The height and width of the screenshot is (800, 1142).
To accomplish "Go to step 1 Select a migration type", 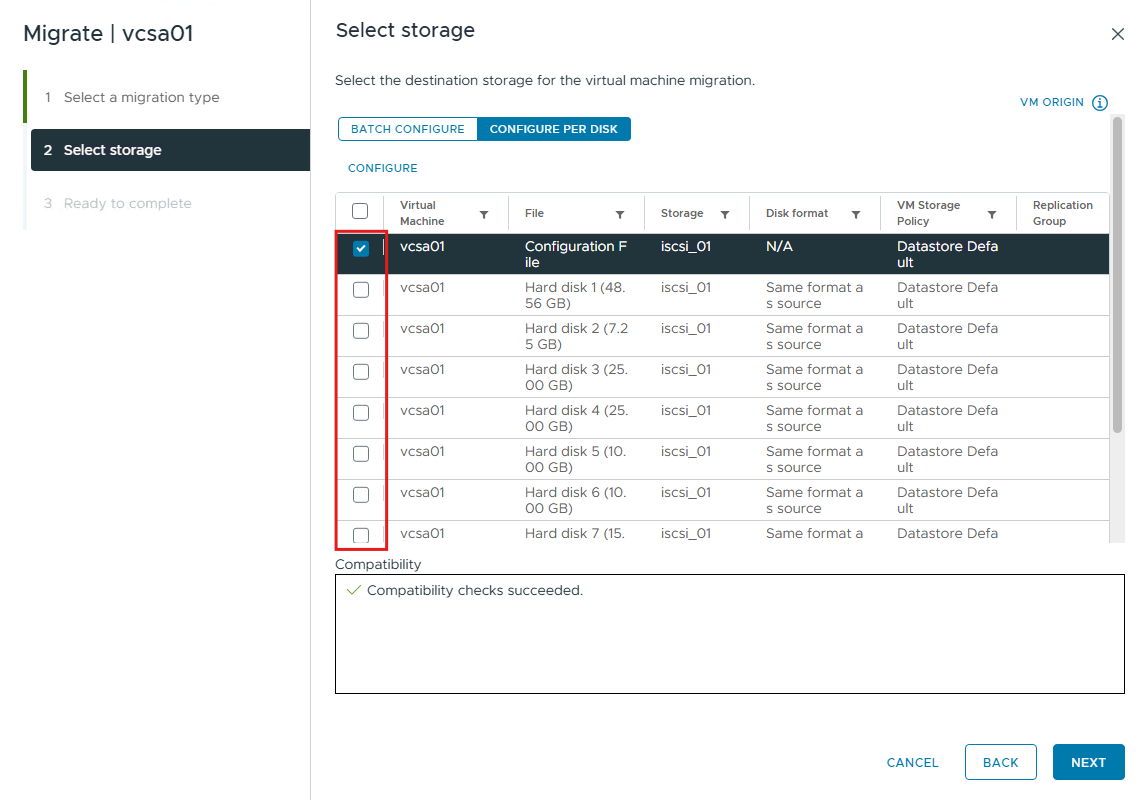I will pyautogui.click(x=141, y=98).
